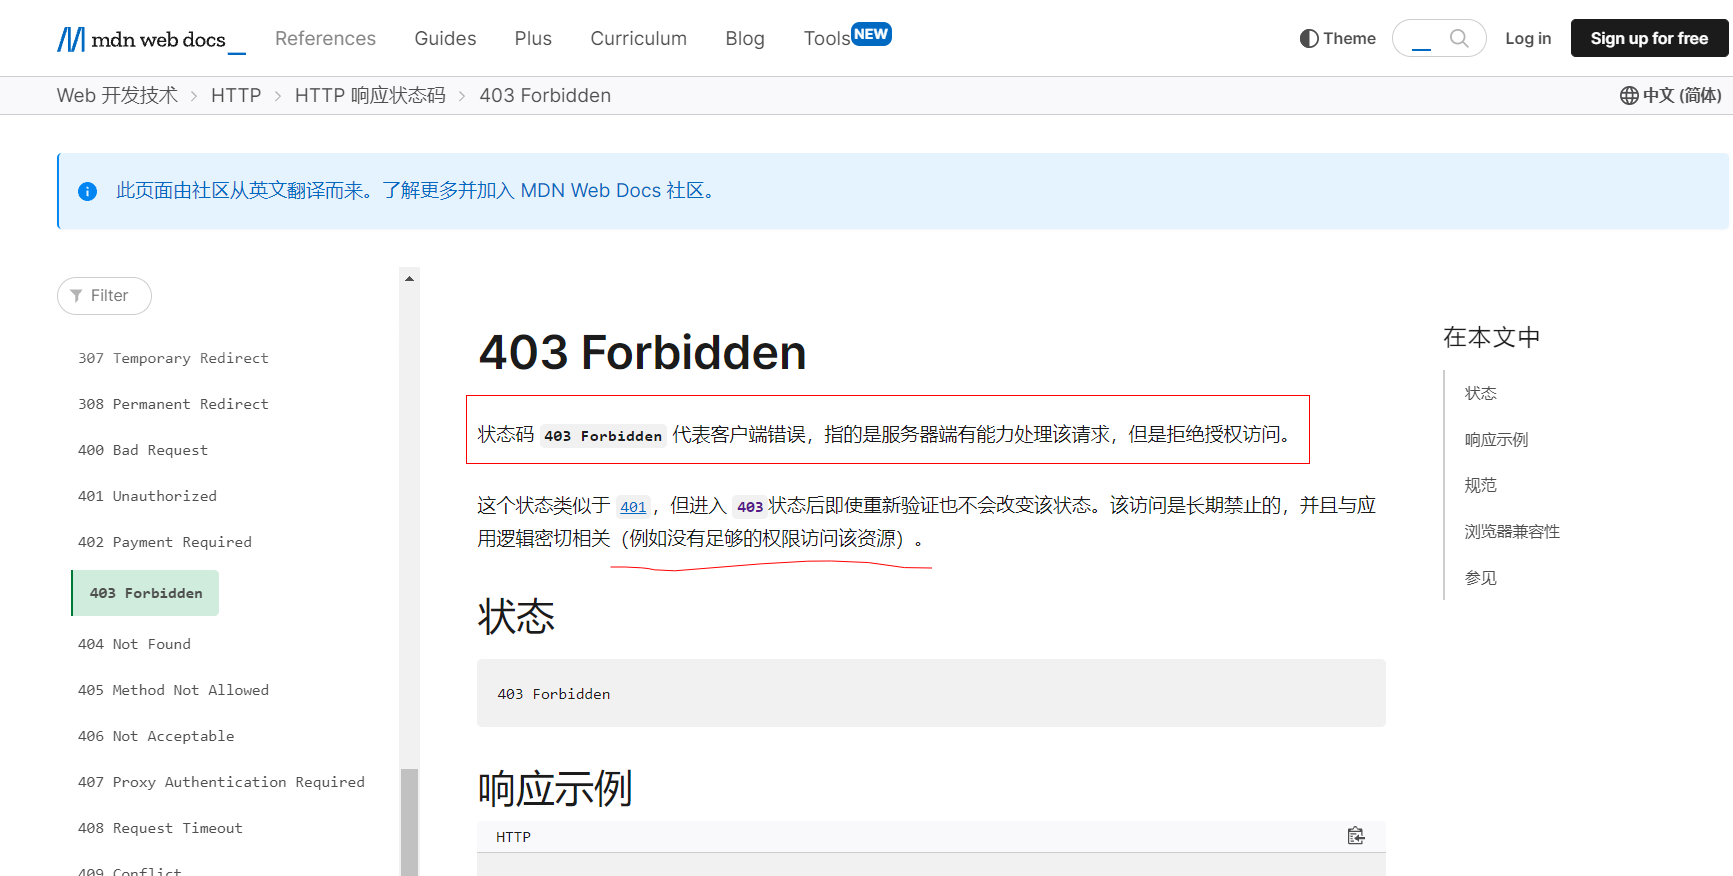1733x876 pixels.
Task: Select 403 Forbidden in sidebar
Action: tap(146, 593)
